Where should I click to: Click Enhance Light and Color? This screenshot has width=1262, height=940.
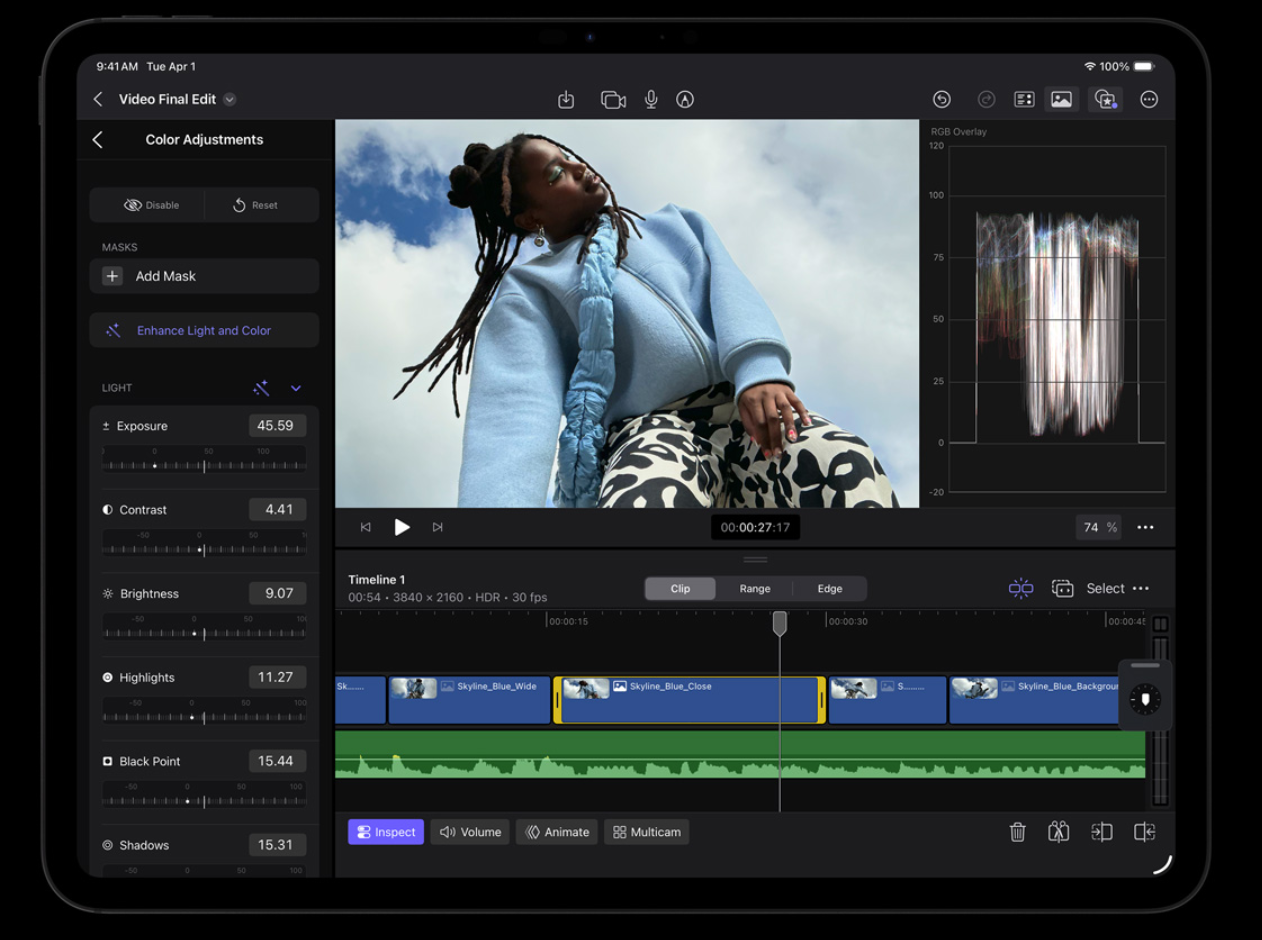[x=204, y=330]
